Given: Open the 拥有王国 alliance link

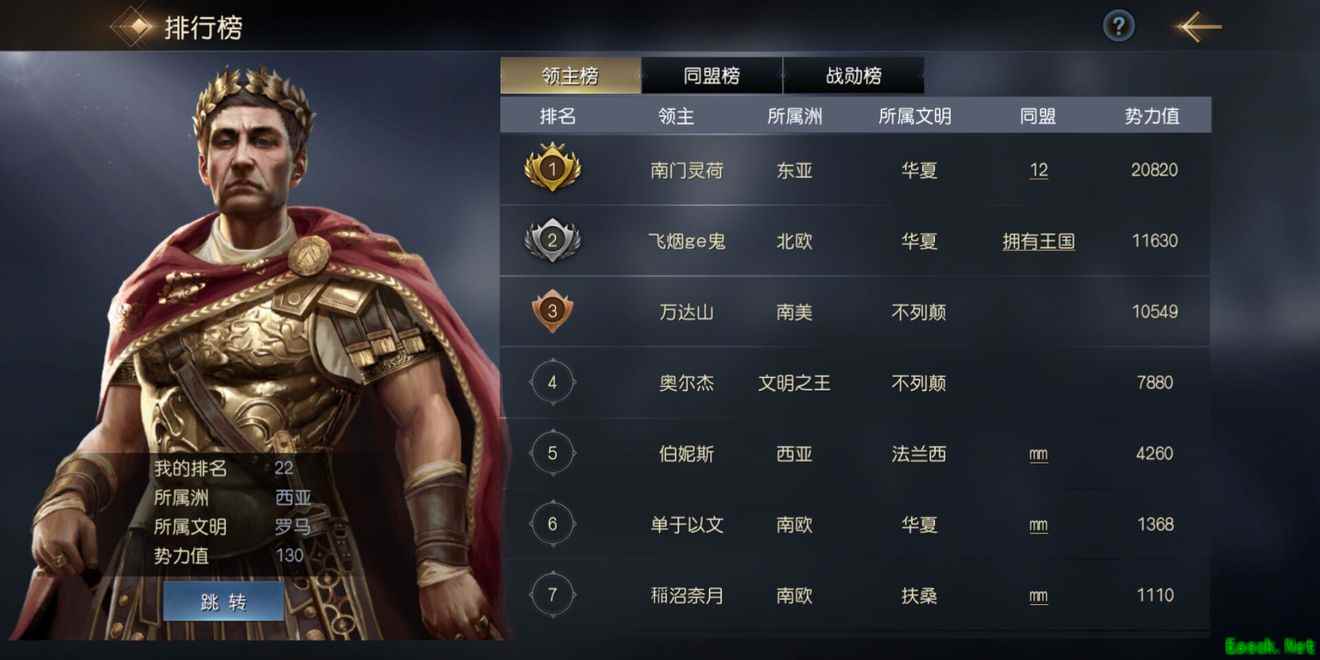Looking at the screenshot, I should pyautogui.click(x=1039, y=241).
